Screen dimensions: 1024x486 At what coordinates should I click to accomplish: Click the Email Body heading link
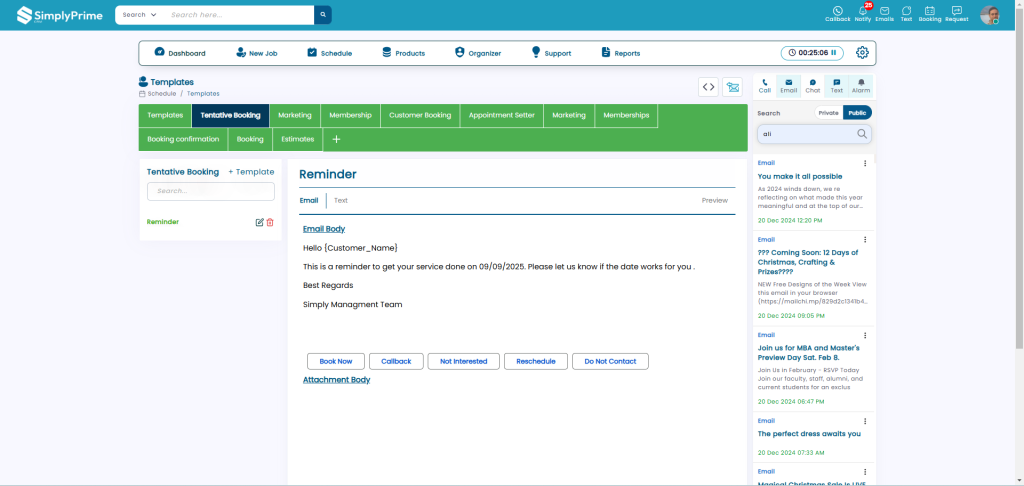click(324, 229)
